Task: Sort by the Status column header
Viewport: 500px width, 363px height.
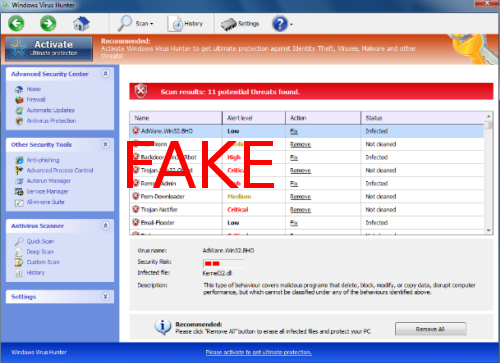Action: [x=422, y=118]
